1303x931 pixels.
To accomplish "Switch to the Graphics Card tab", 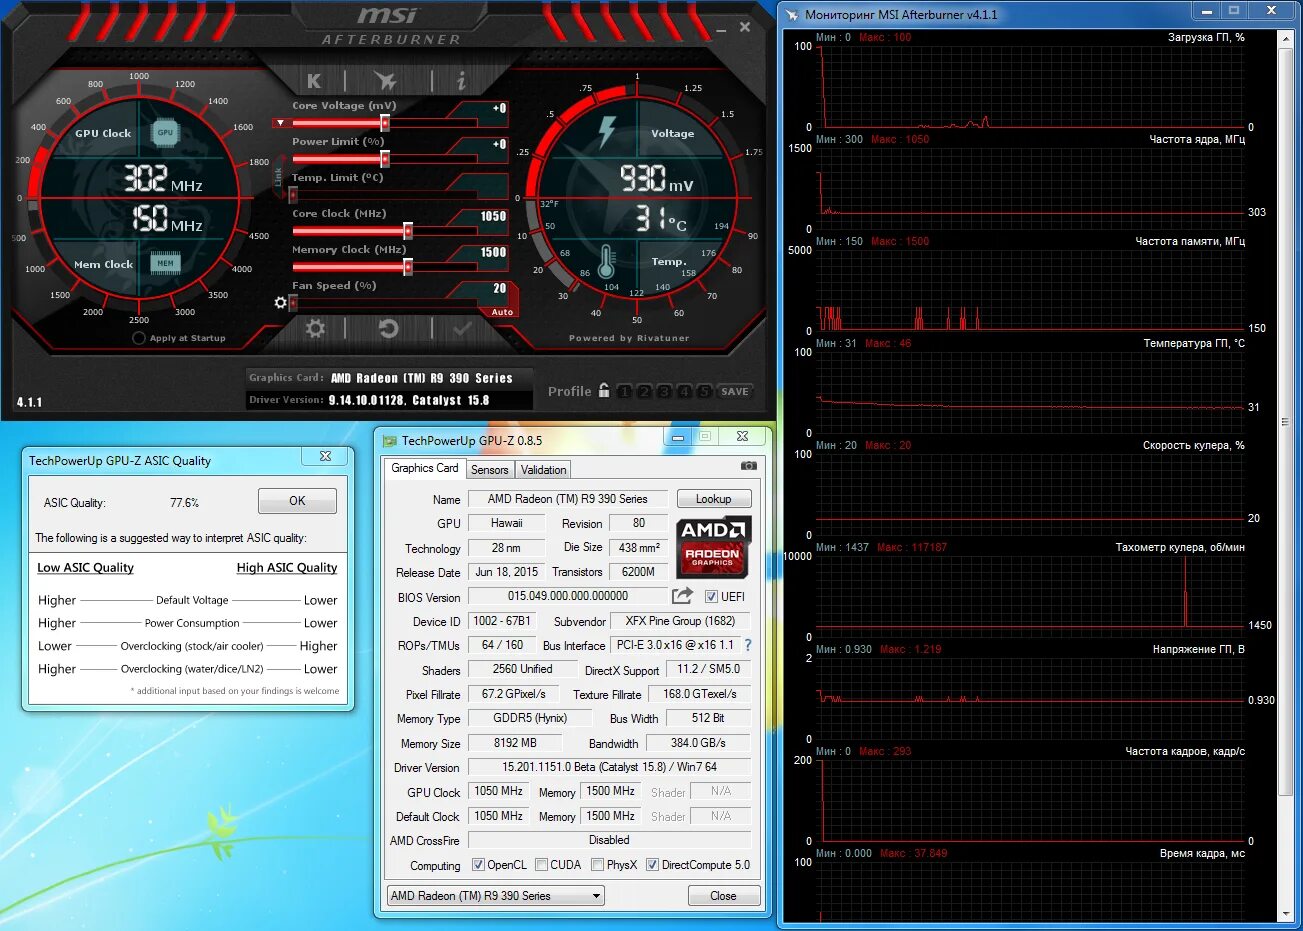I will [425, 468].
